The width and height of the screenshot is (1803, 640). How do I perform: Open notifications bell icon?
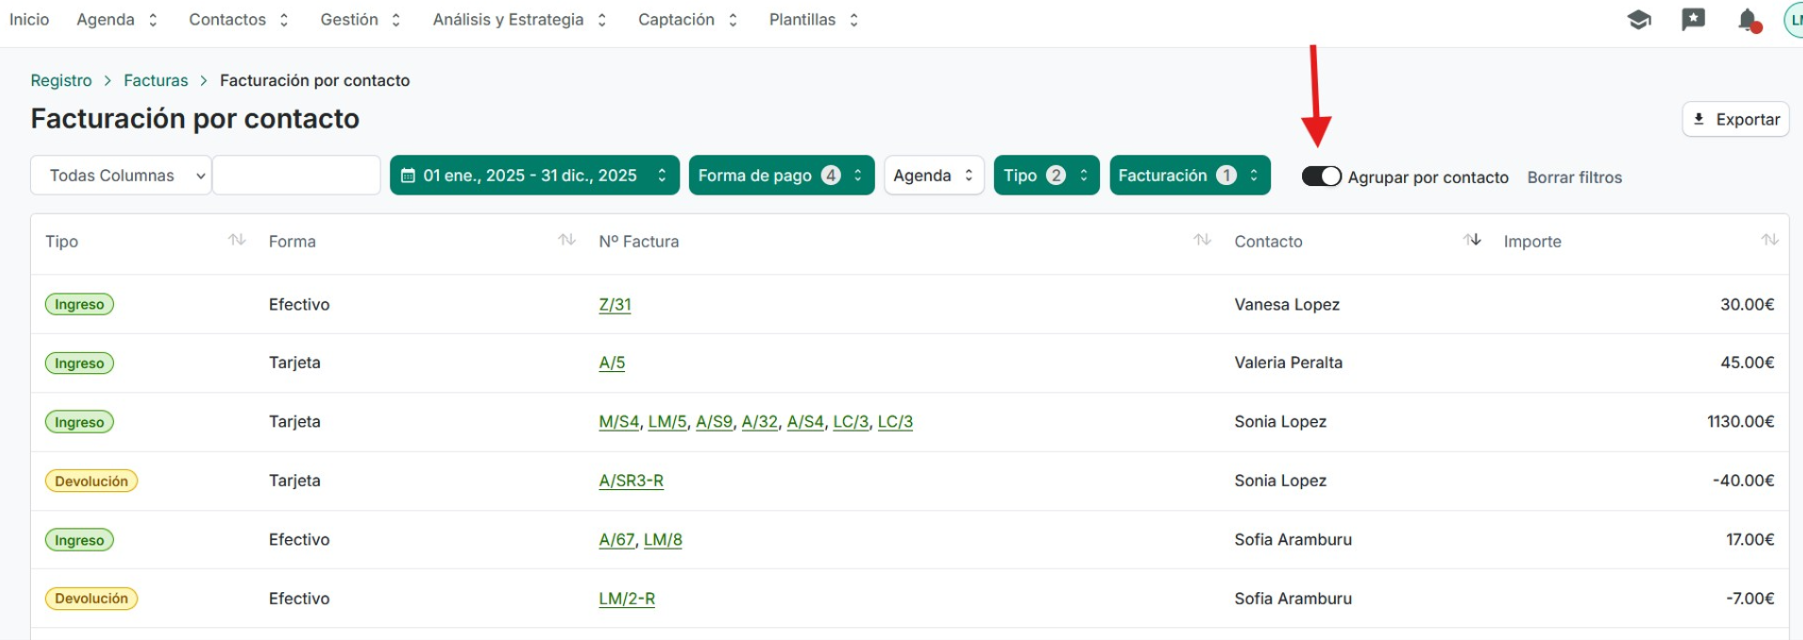point(1748,20)
